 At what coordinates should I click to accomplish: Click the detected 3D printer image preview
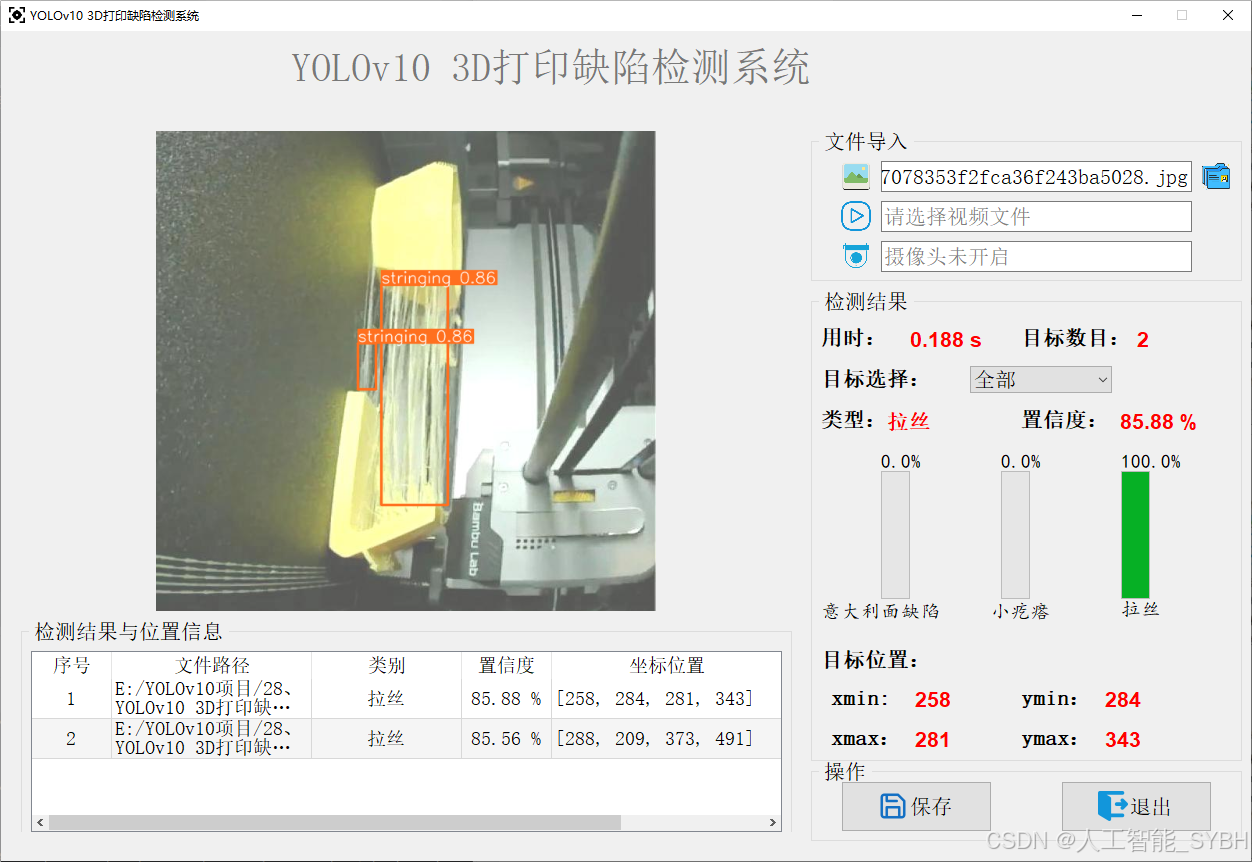click(406, 371)
